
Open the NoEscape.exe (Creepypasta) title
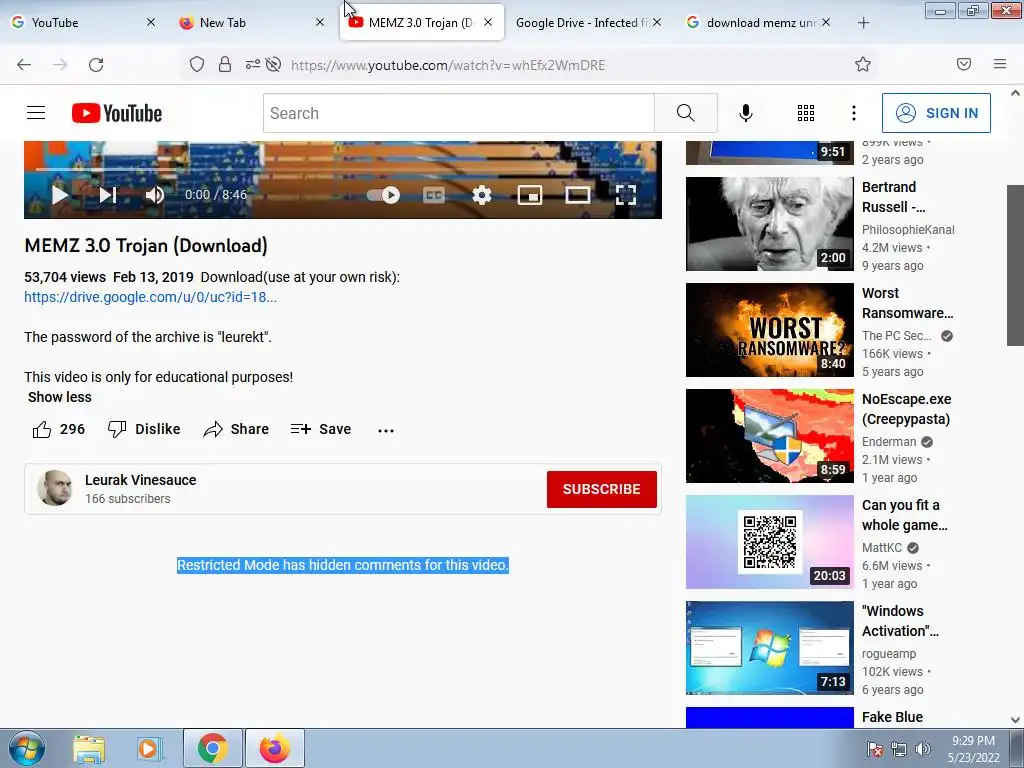[906, 409]
